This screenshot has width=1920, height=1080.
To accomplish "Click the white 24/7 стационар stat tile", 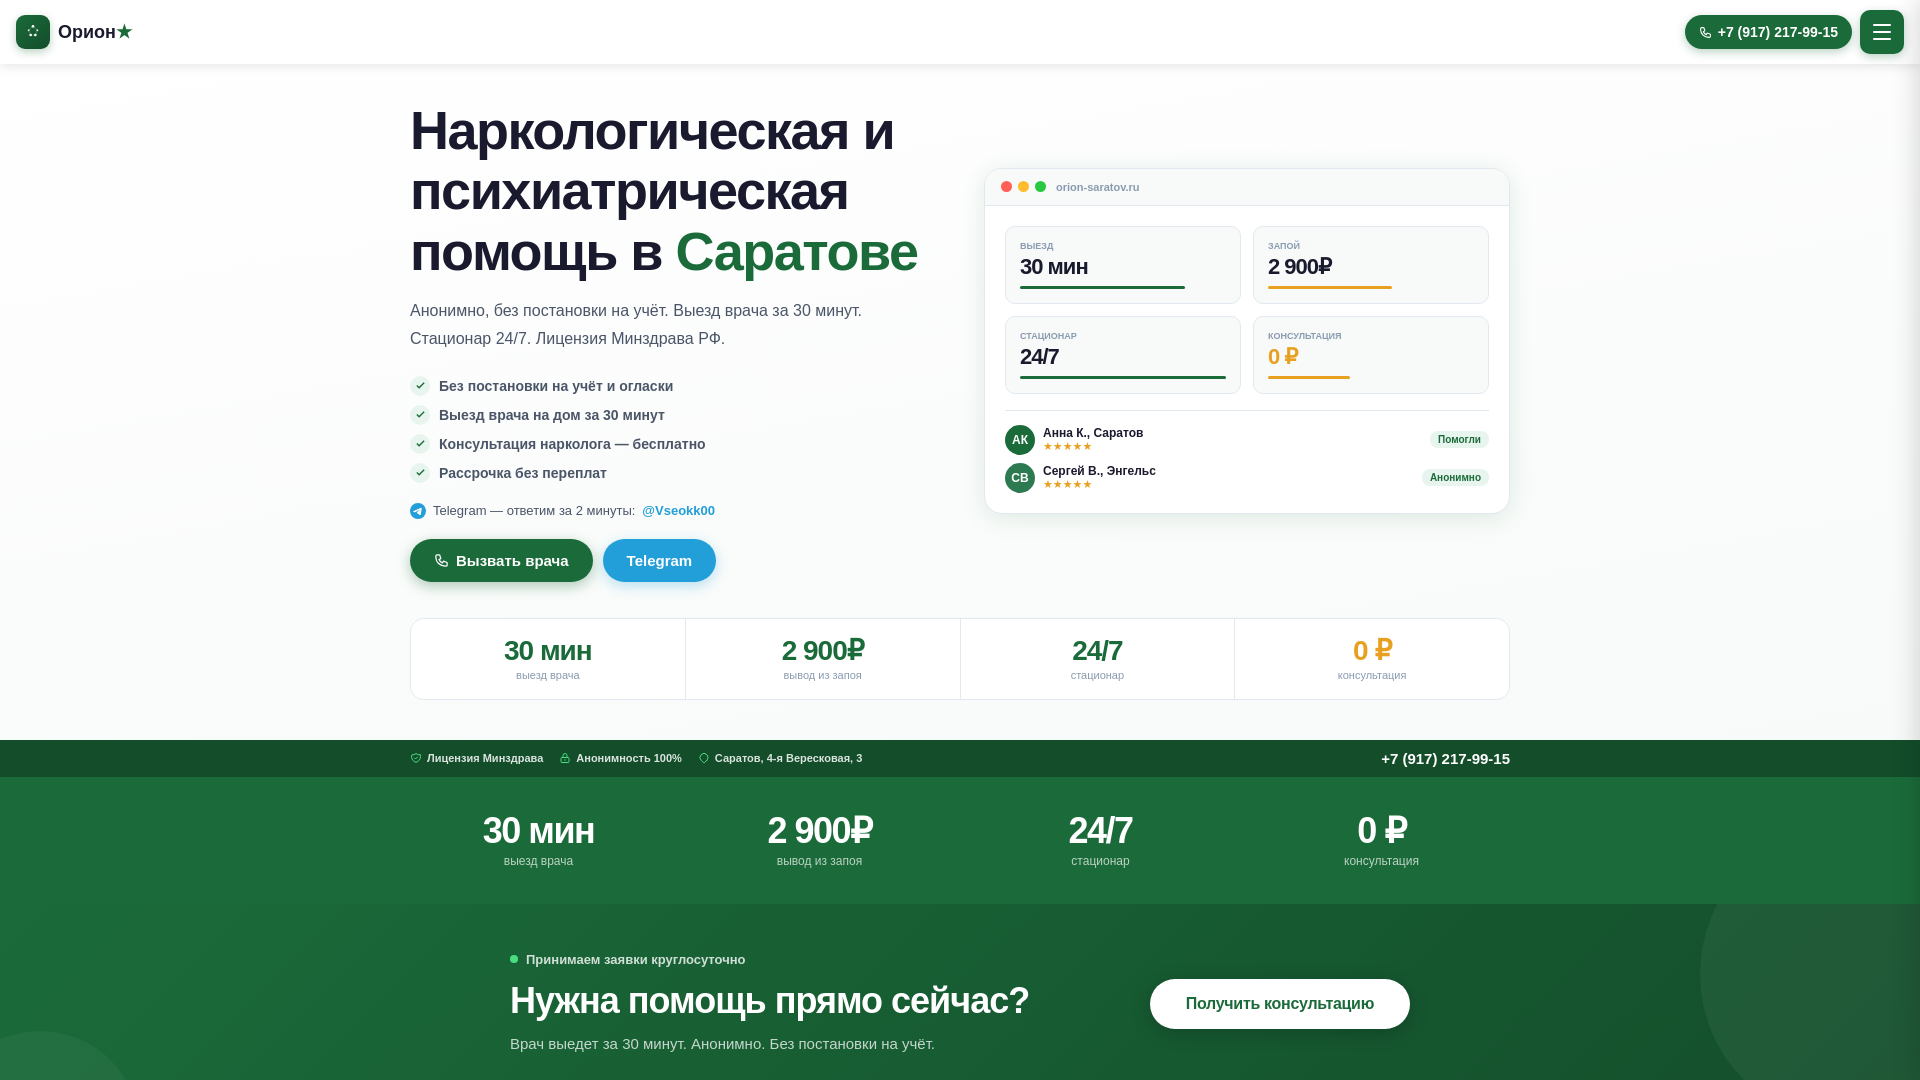I will [1097, 659].
